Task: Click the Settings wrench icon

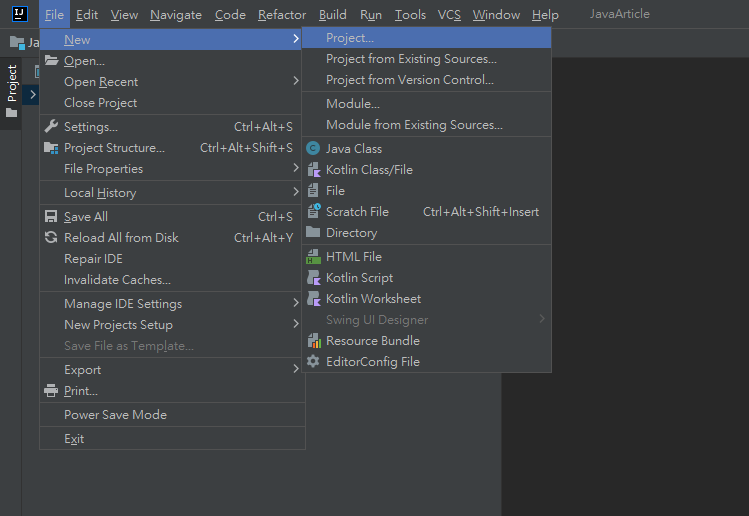Action: (51, 126)
